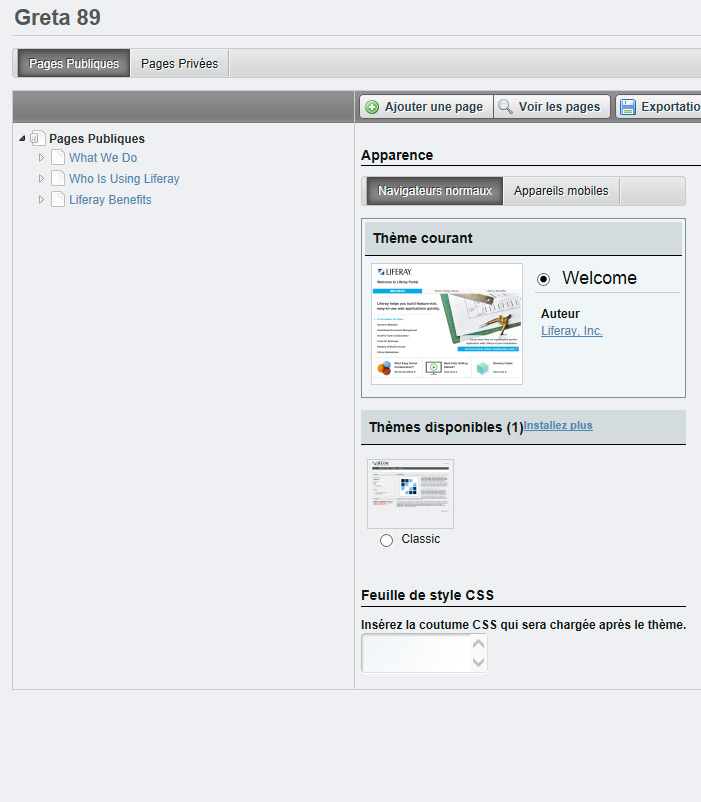The image size is (701, 802).
Task: Click the Apparence section heading
Action: pos(397,155)
